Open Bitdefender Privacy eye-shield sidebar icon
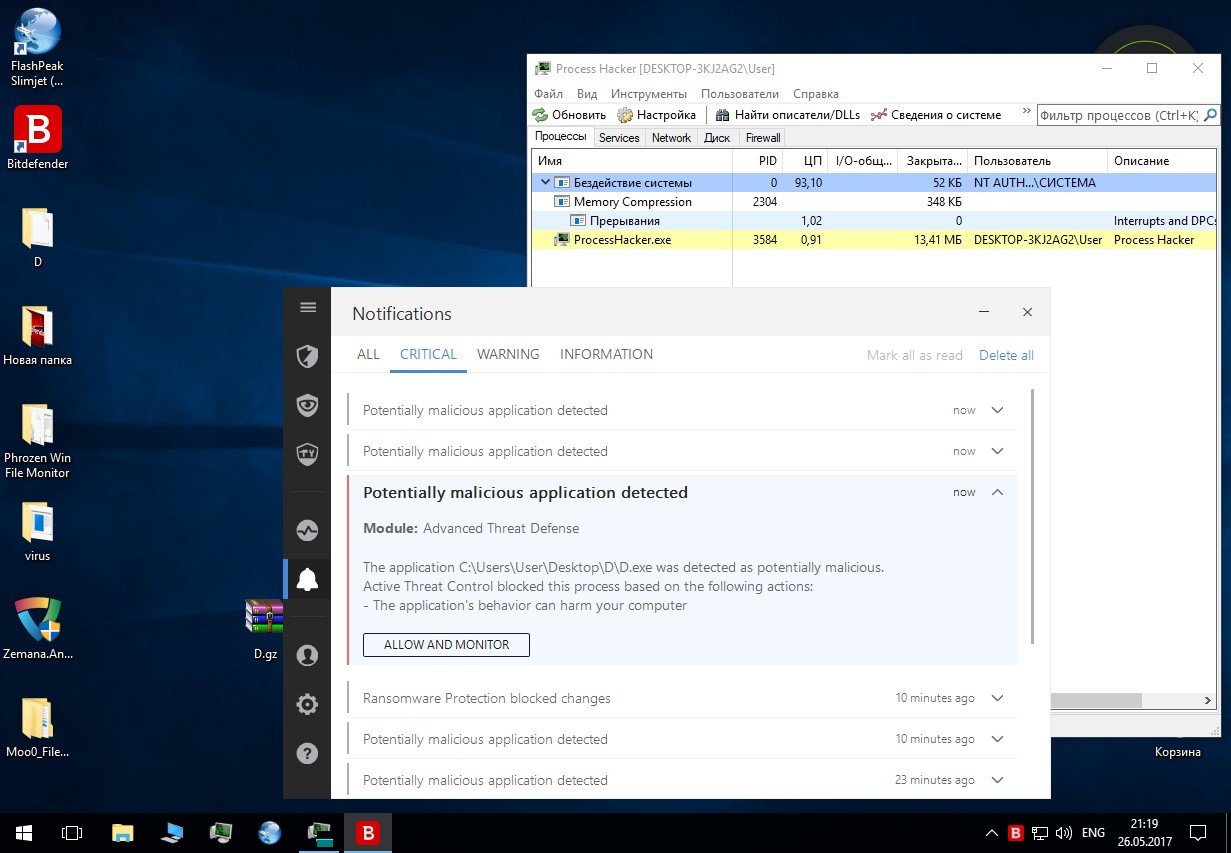This screenshot has width=1231, height=853. click(307, 405)
